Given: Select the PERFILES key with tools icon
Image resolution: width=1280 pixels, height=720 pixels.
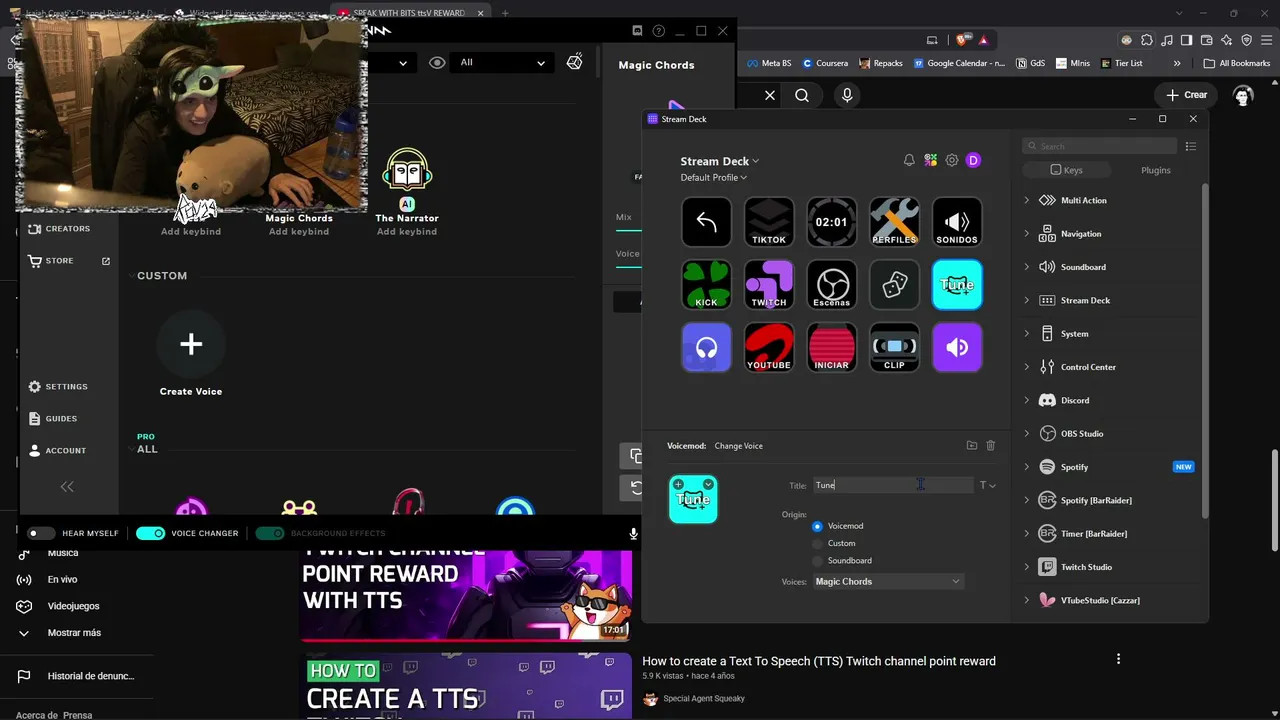Looking at the screenshot, I should click(894, 222).
